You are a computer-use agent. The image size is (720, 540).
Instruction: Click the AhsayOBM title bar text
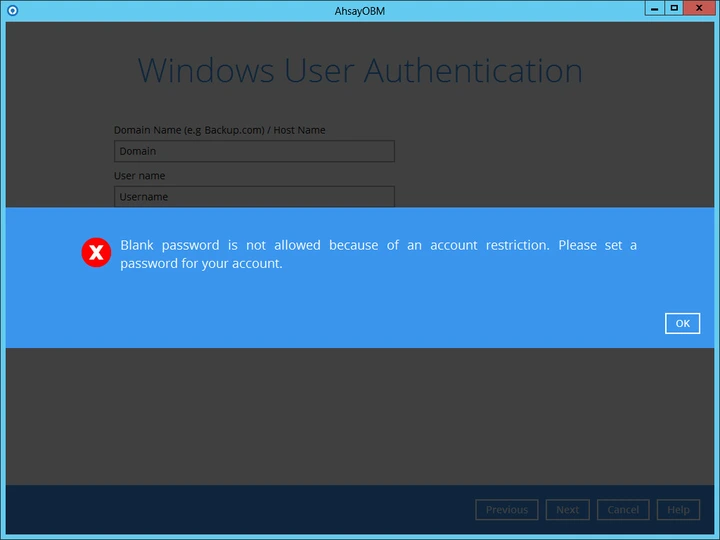(x=360, y=8)
